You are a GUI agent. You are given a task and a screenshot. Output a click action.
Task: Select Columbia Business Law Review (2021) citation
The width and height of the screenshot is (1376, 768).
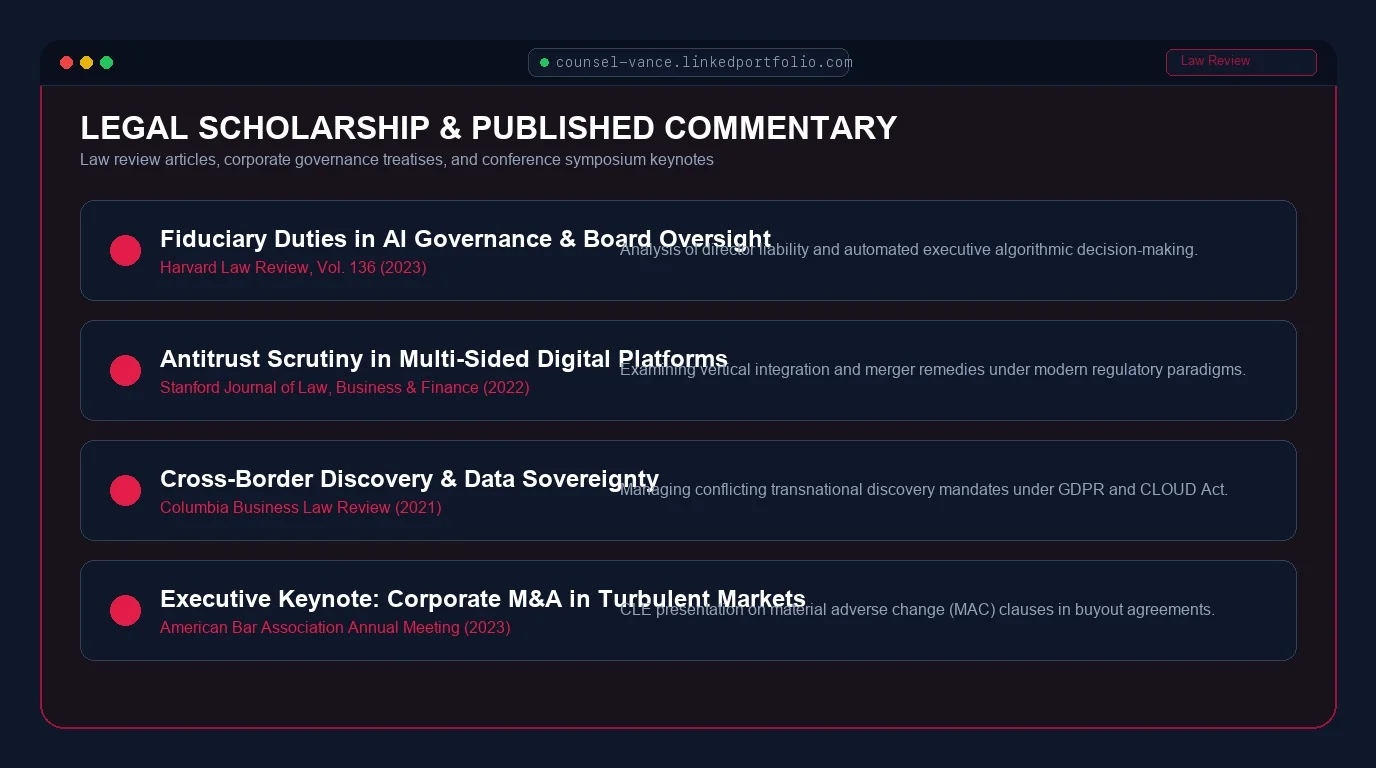click(301, 508)
